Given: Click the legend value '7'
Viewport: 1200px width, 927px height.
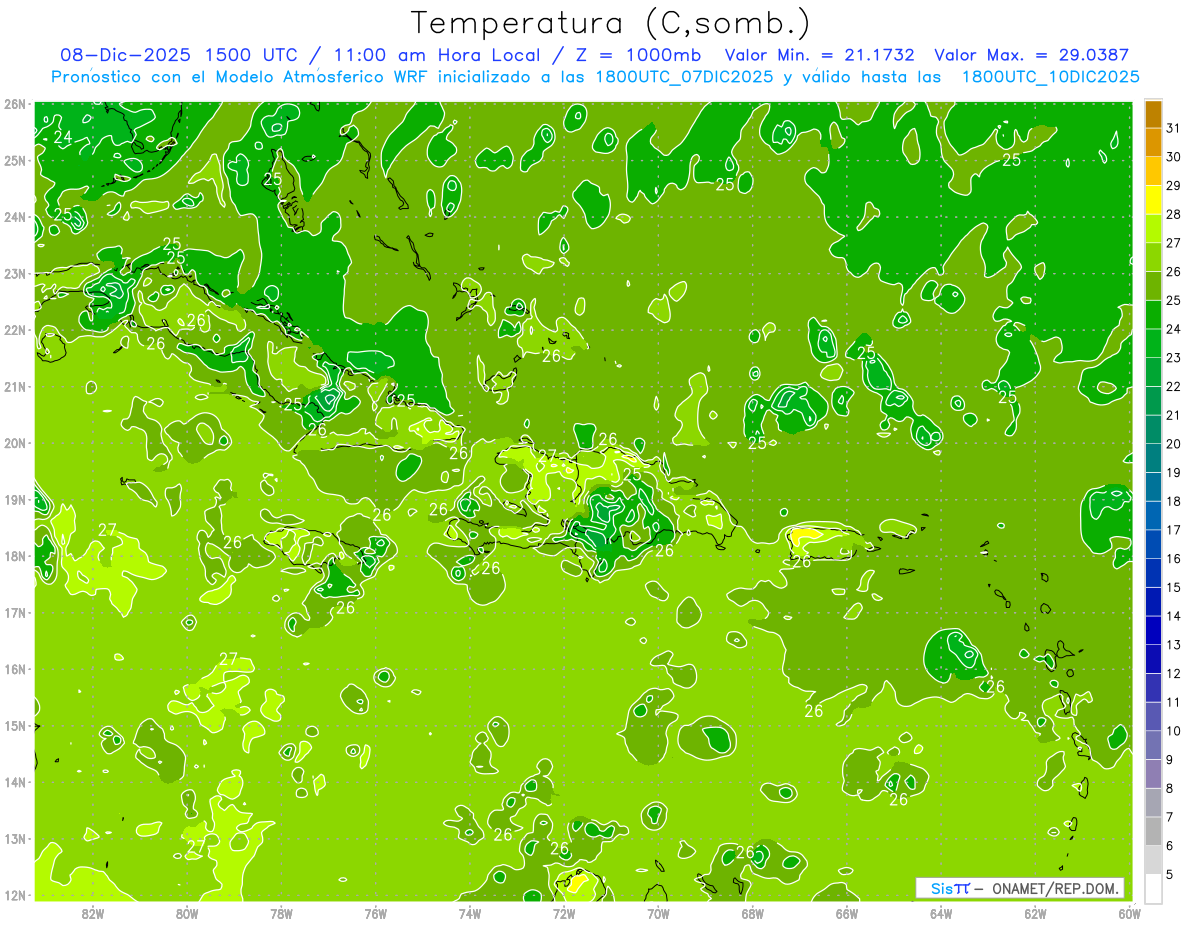Looking at the screenshot, I should (x=1171, y=817).
